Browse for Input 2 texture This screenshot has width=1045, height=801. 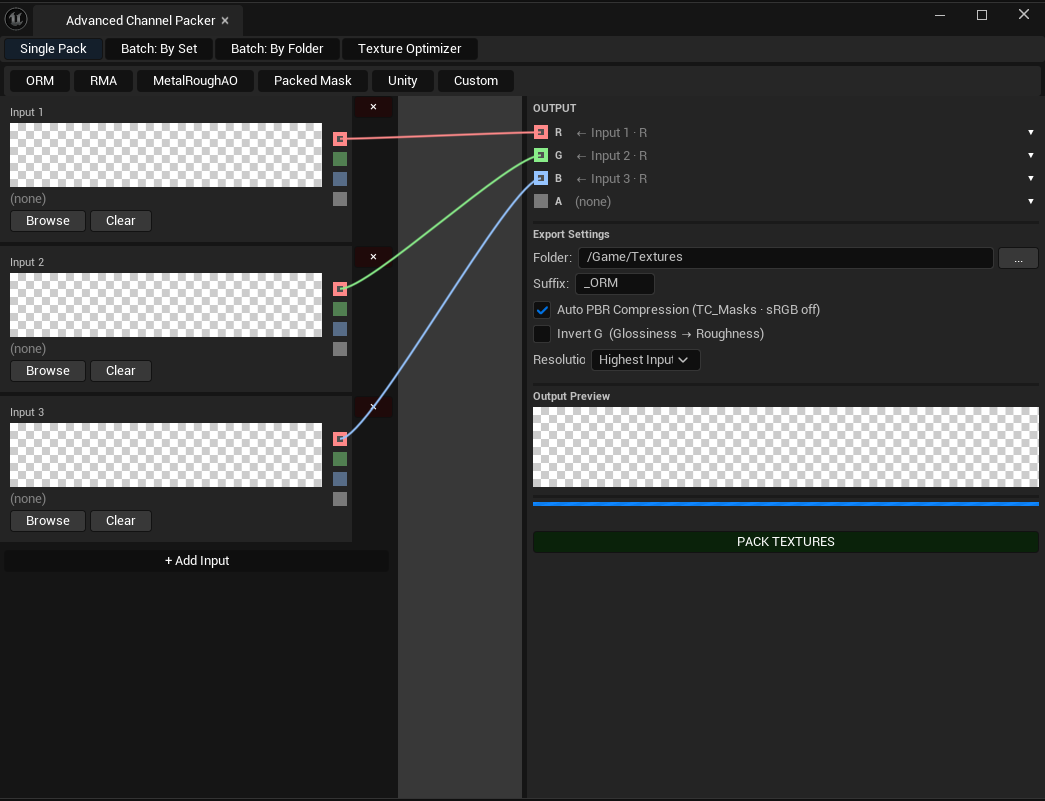coord(48,371)
